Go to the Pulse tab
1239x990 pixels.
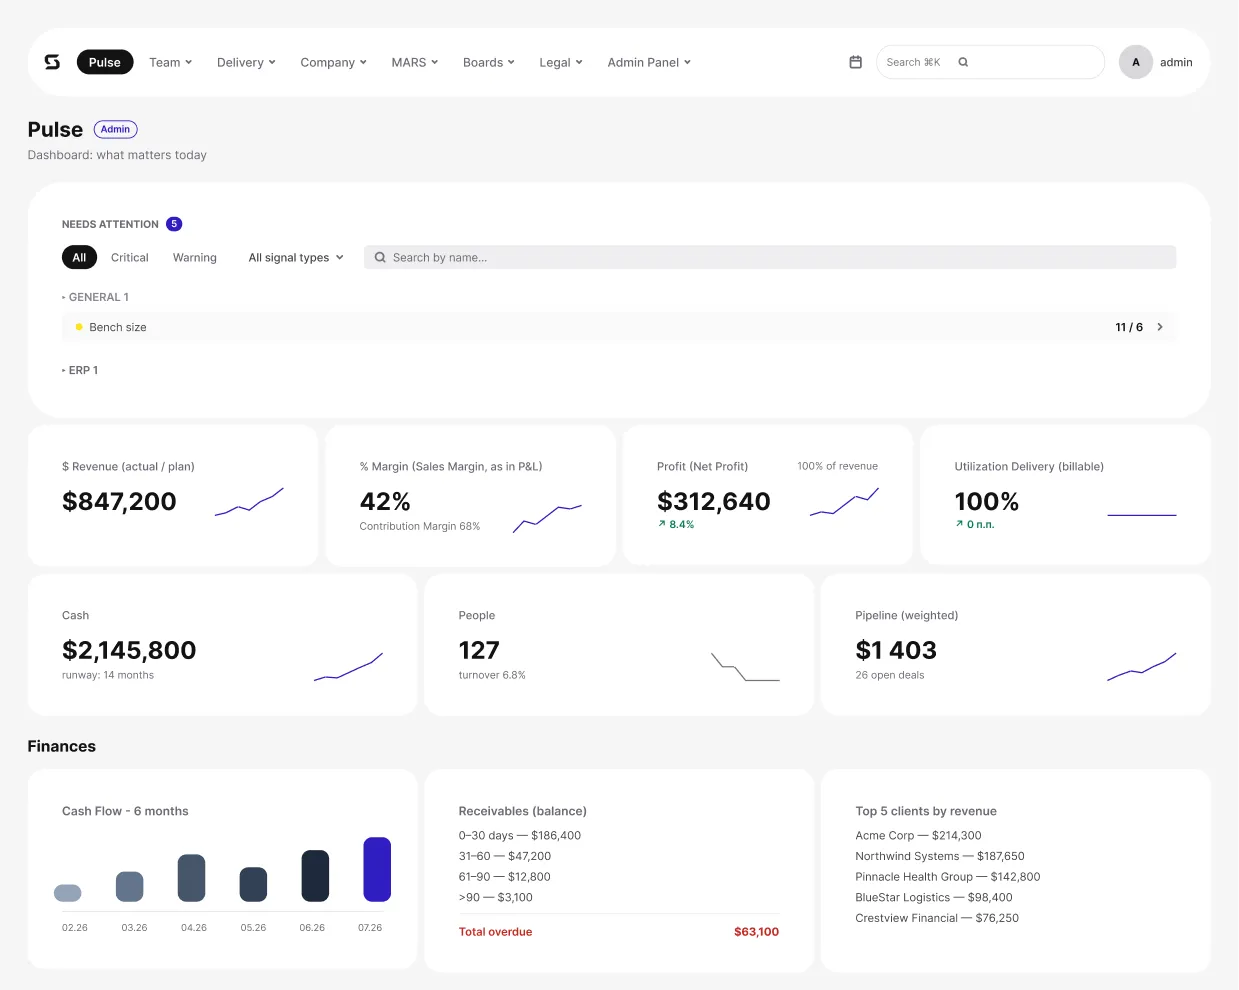pos(104,62)
